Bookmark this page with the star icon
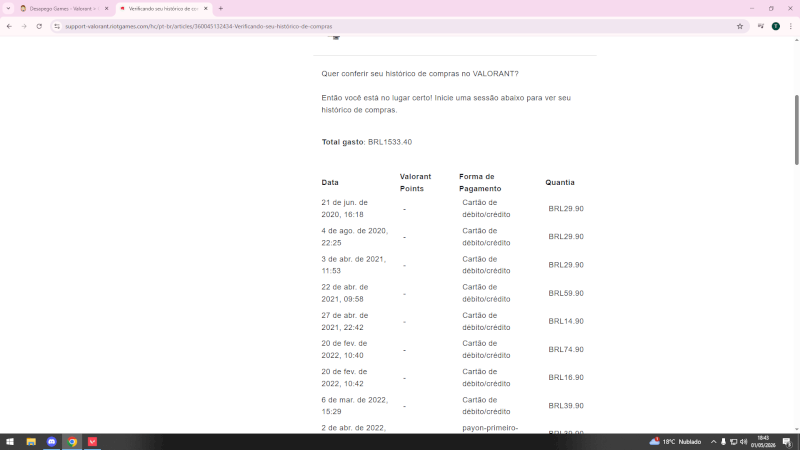800x450 pixels. 740,26
